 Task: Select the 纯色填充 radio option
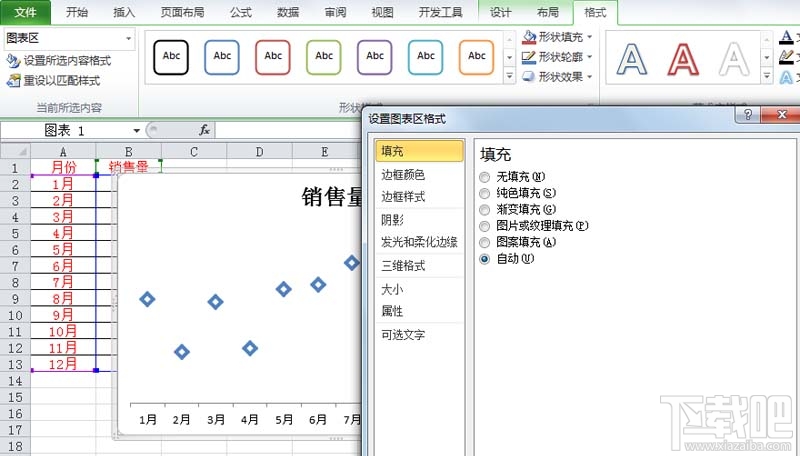pos(484,194)
